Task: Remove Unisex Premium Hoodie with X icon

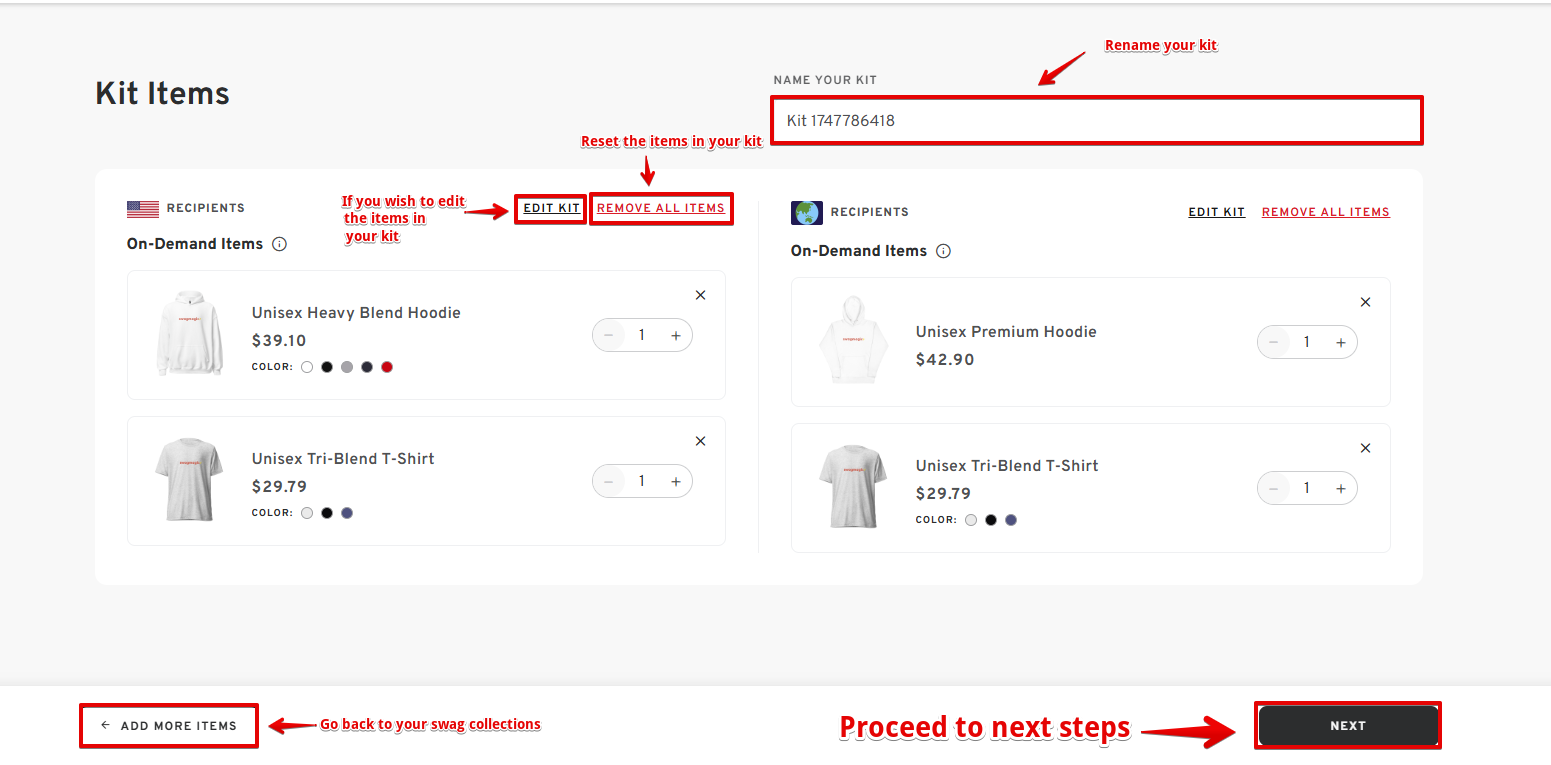Action: [1365, 302]
